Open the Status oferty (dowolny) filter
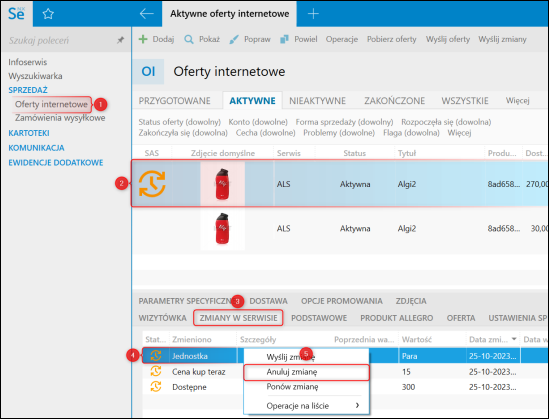Screen dimensions: 549x419 pyautogui.click(x=180, y=122)
